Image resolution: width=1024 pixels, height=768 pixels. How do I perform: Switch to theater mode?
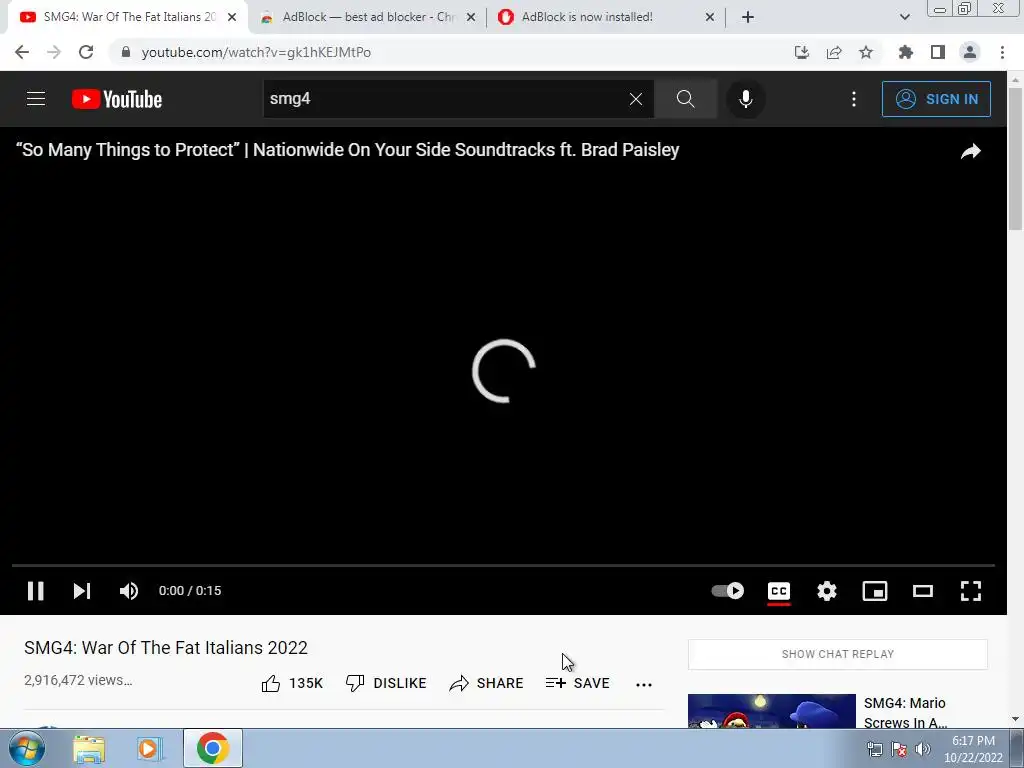click(x=923, y=591)
